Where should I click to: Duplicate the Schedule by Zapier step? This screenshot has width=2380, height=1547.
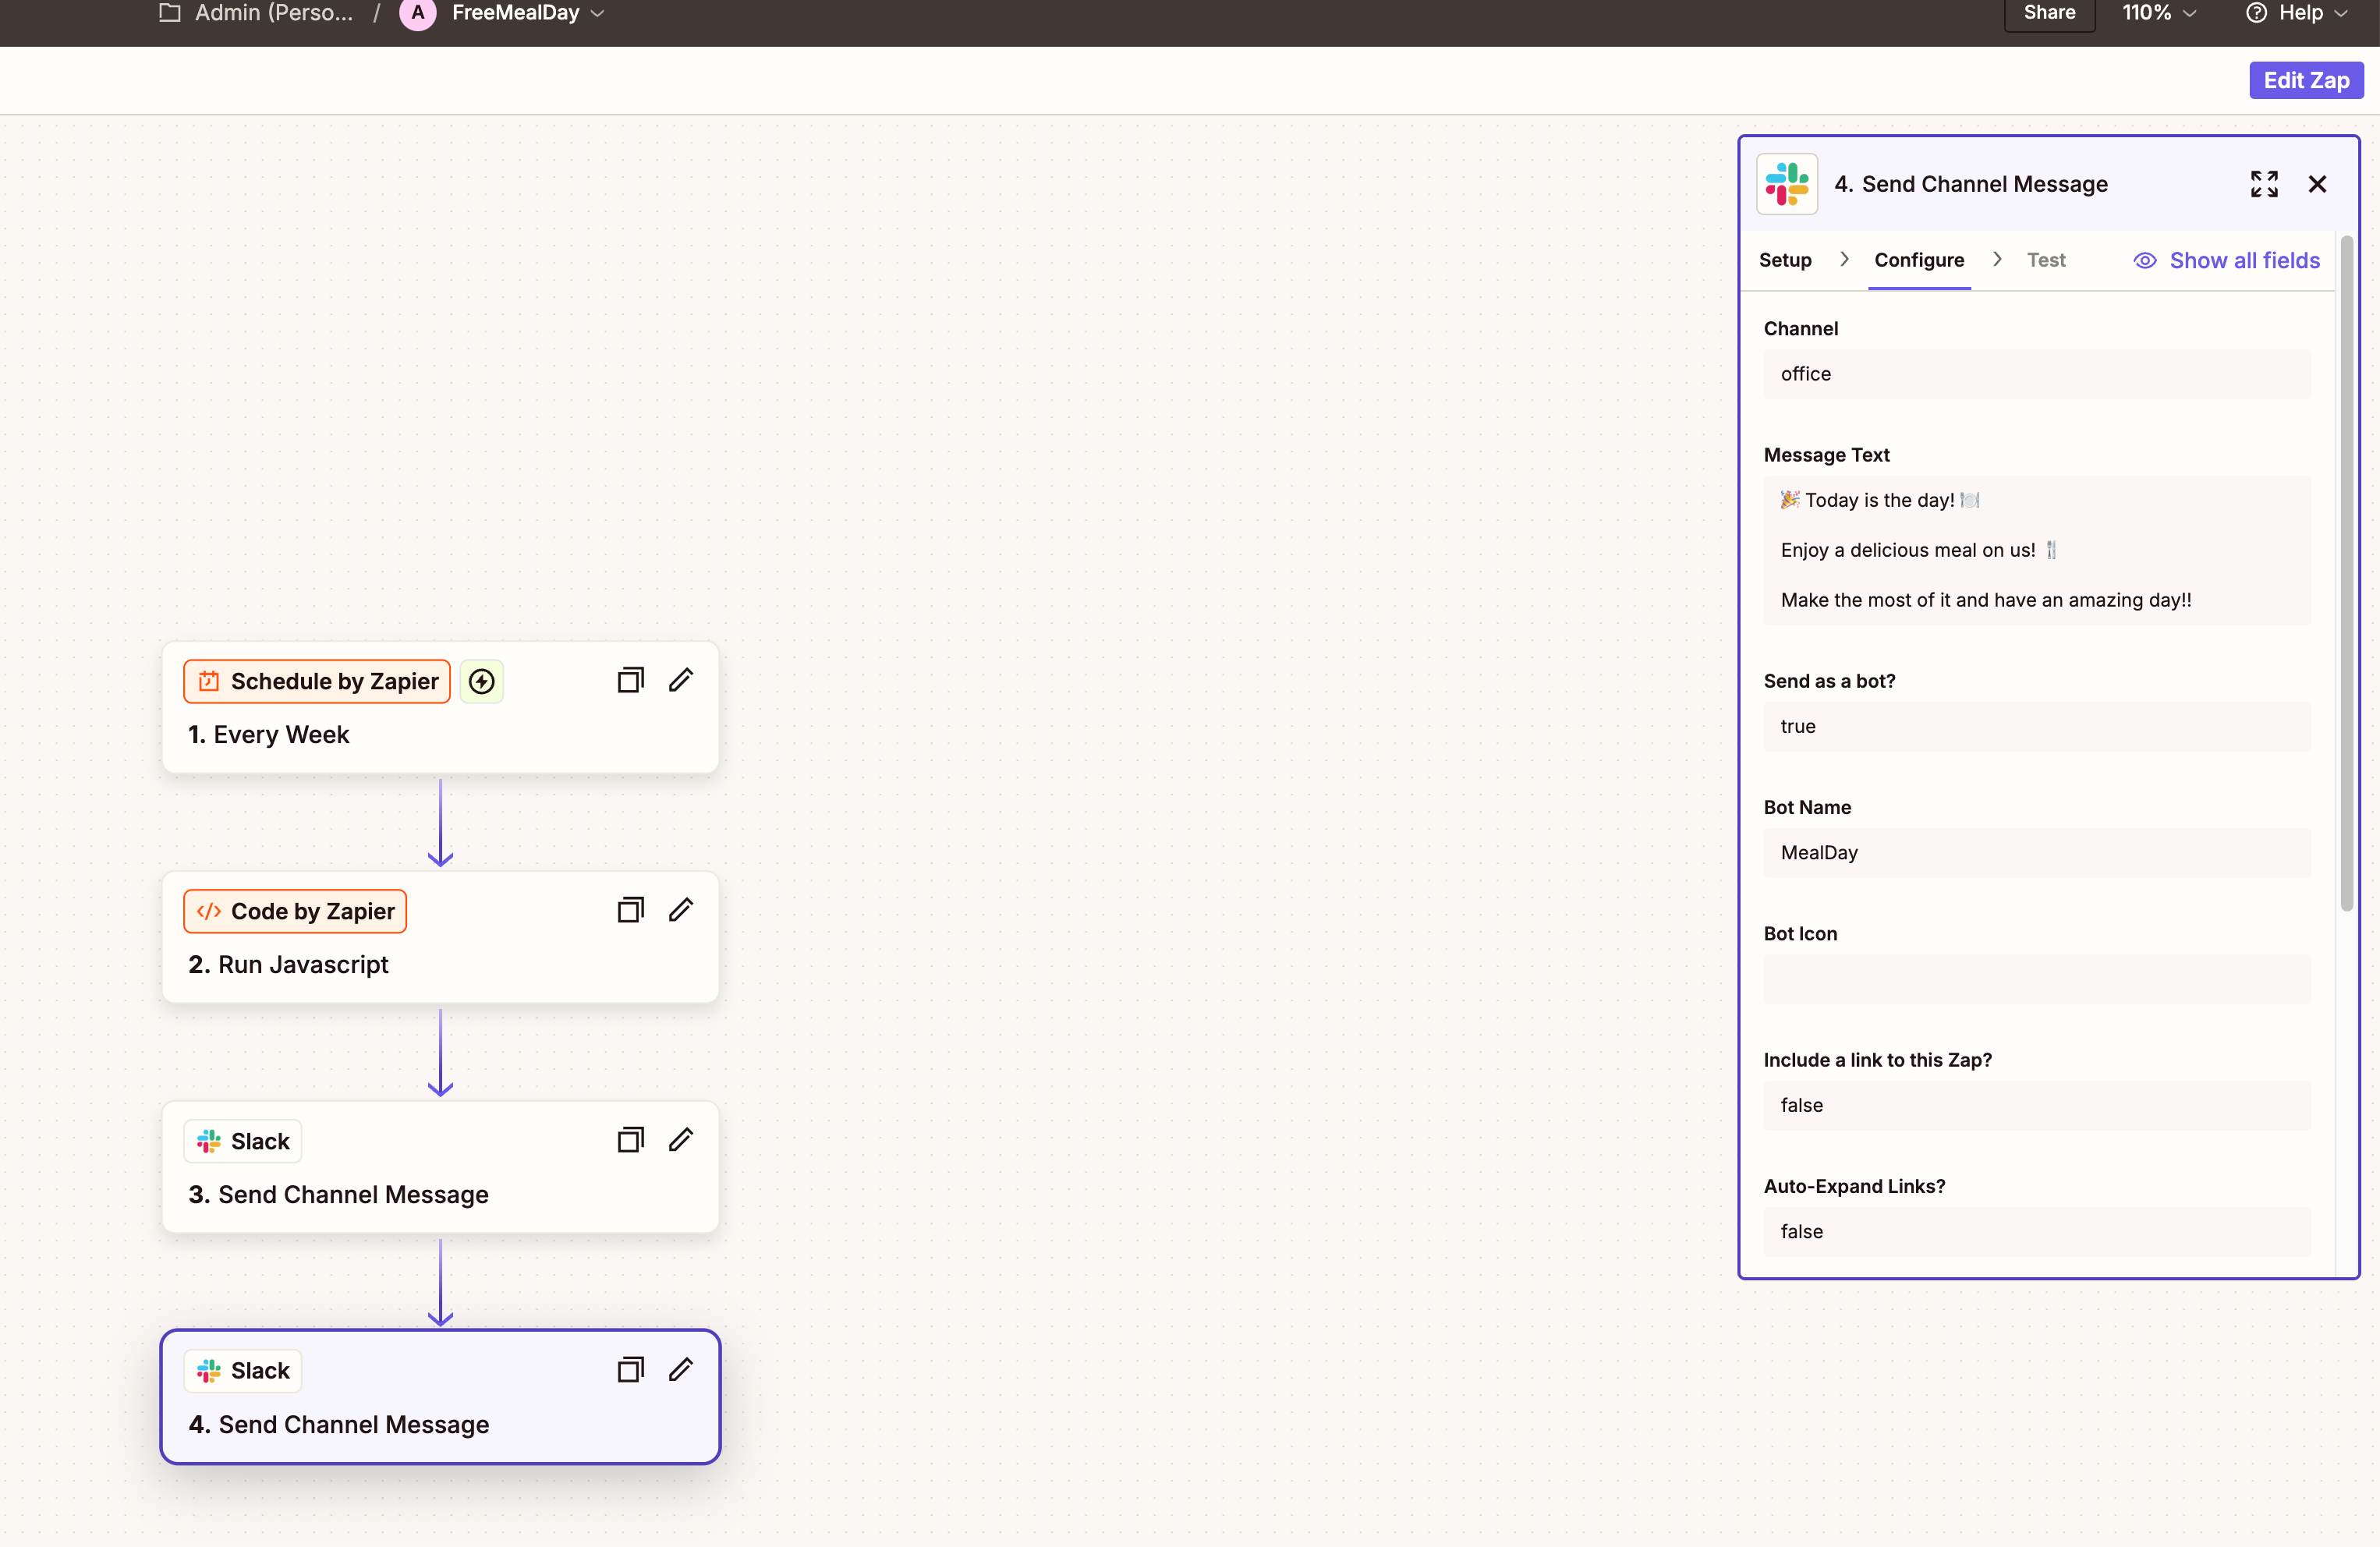[630, 680]
